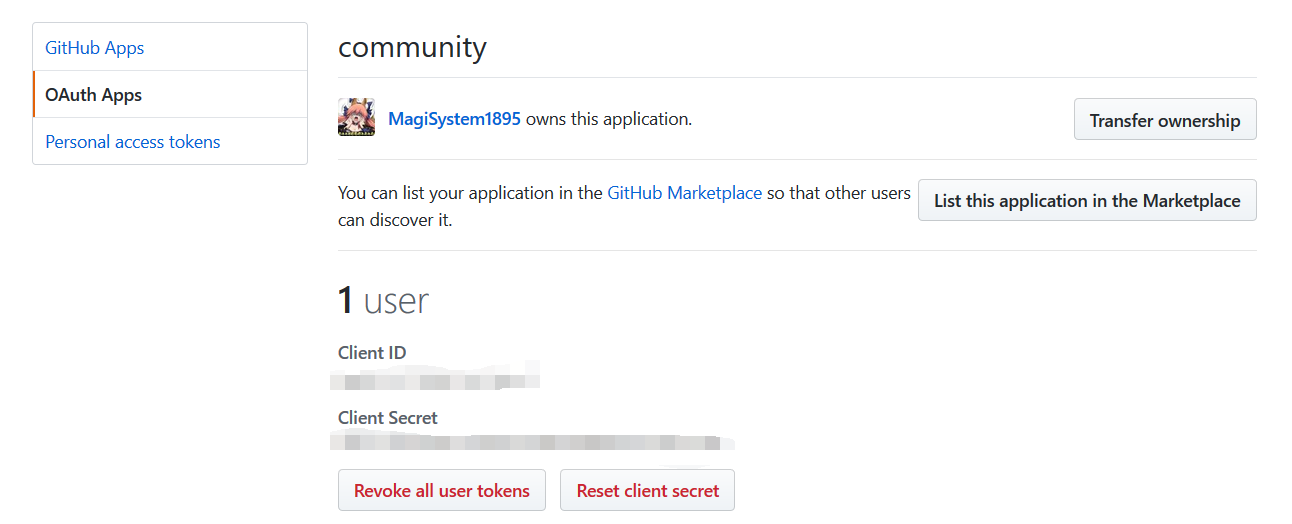Click the Client Secret label

388,418
